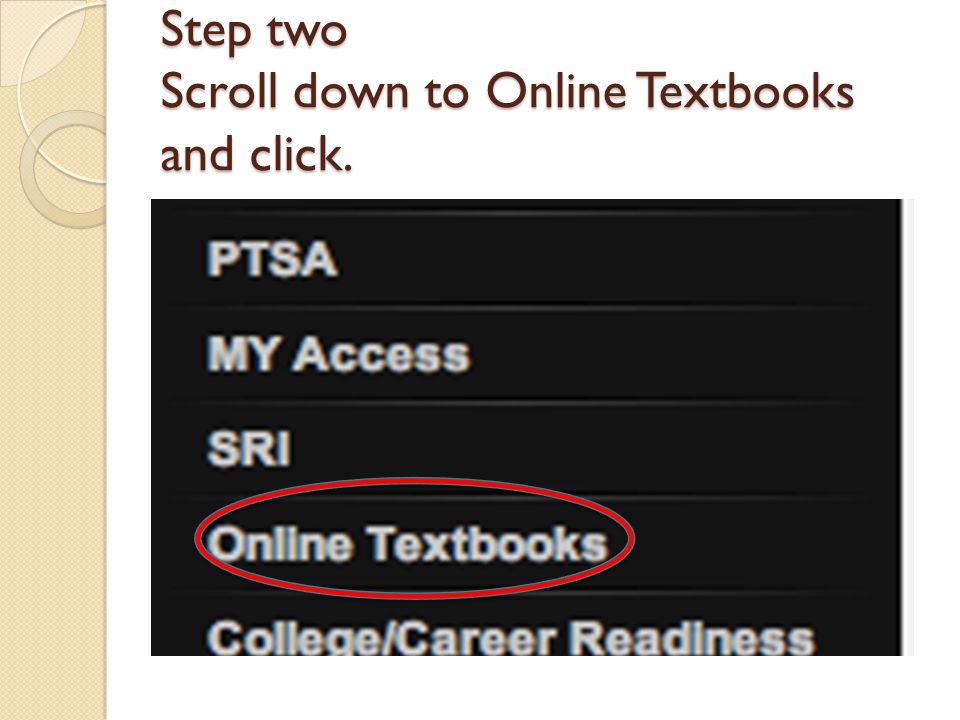Click the "Access" word in MY Access
The height and width of the screenshot is (720, 960).
click(381, 355)
